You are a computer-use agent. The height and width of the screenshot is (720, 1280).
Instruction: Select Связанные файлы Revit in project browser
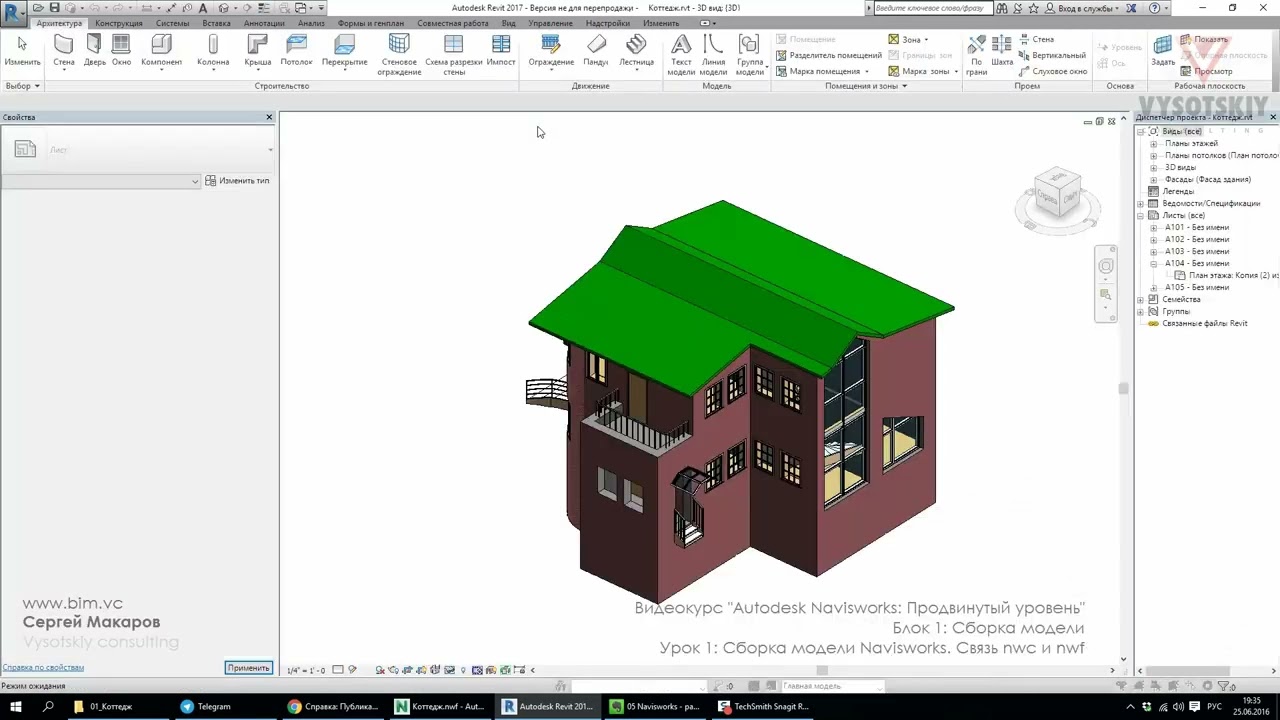click(x=1205, y=324)
